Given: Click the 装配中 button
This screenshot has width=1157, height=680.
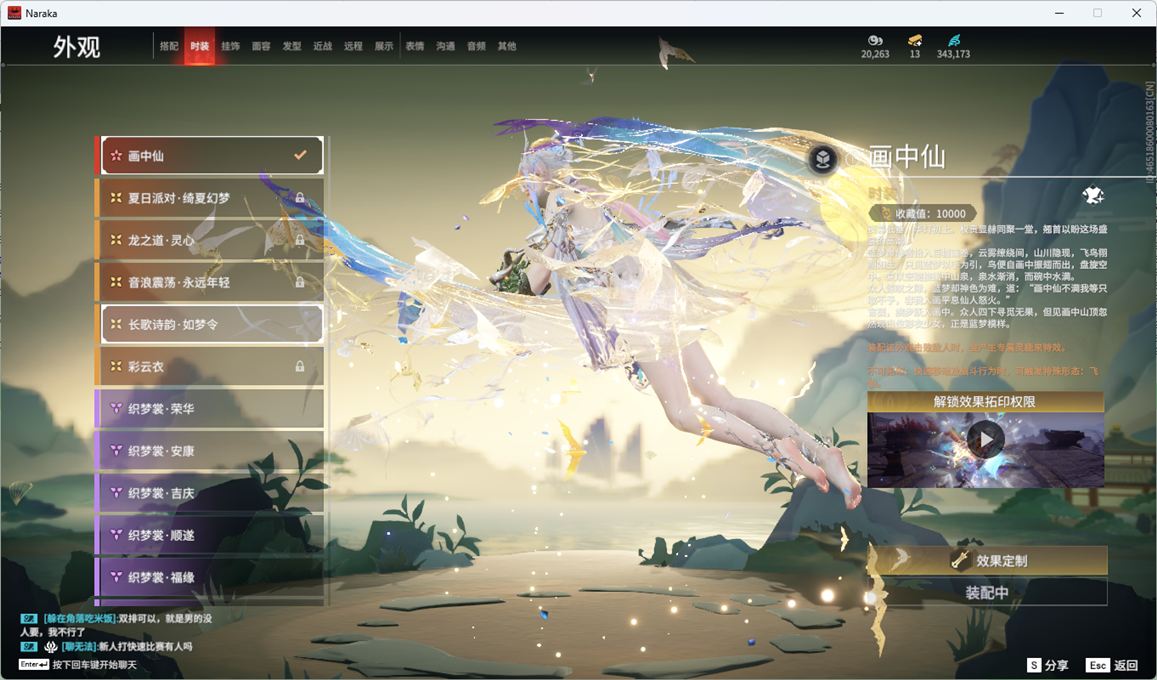Looking at the screenshot, I should [x=989, y=592].
